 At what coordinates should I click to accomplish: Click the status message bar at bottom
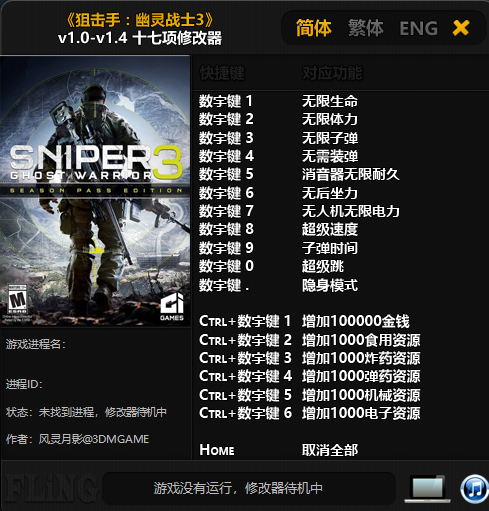[x=248, y=488]
